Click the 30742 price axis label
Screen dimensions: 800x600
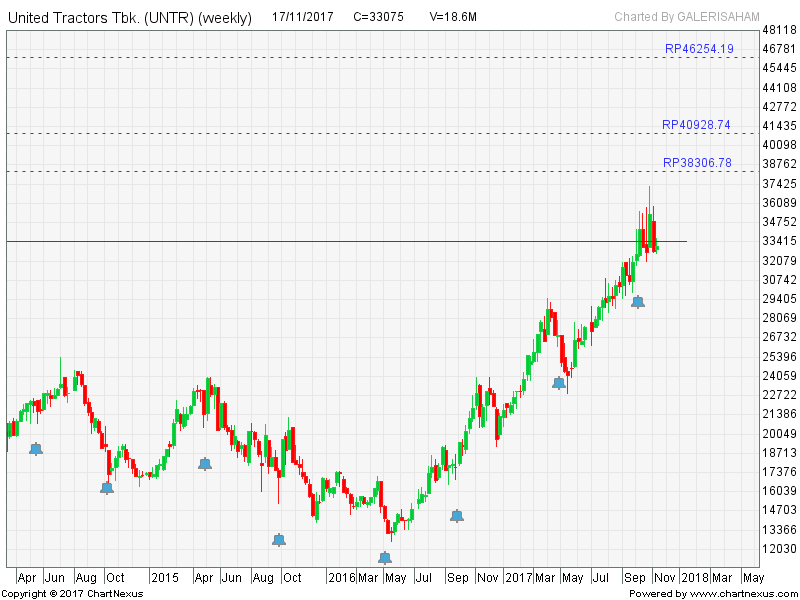(x=779, y=280)
